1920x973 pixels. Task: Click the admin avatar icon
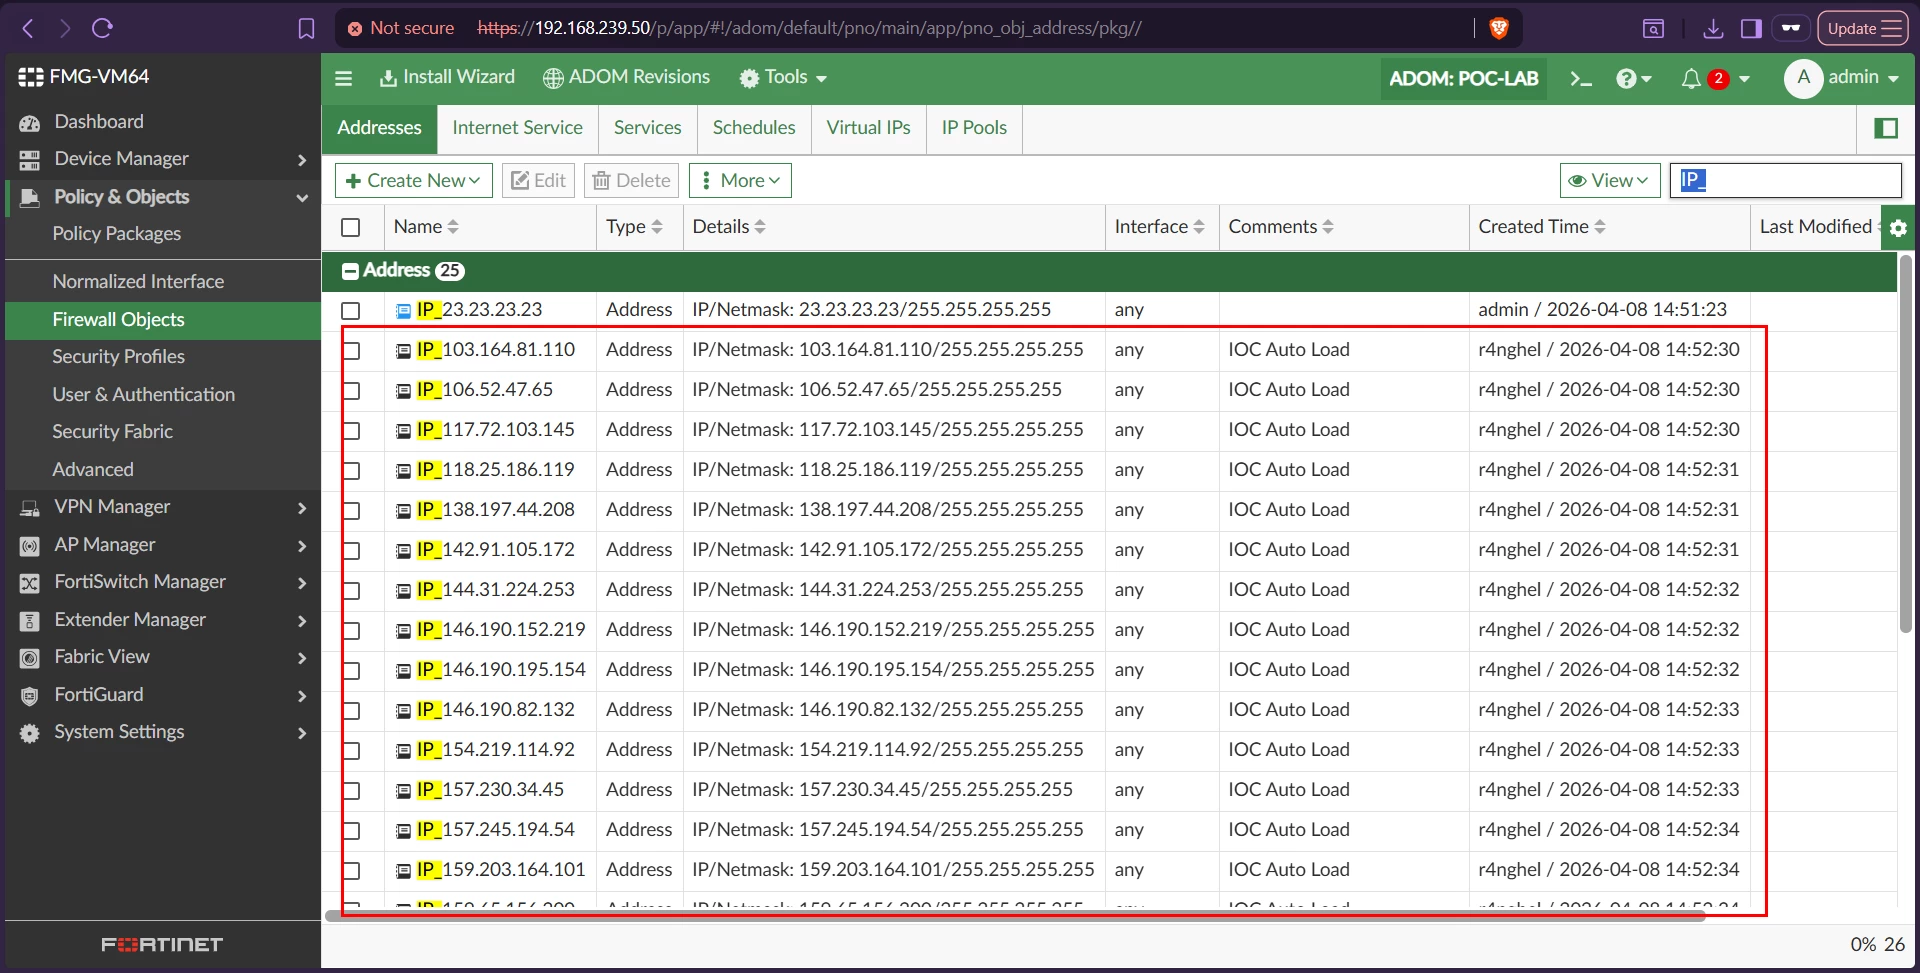(x=1803, y=78)
